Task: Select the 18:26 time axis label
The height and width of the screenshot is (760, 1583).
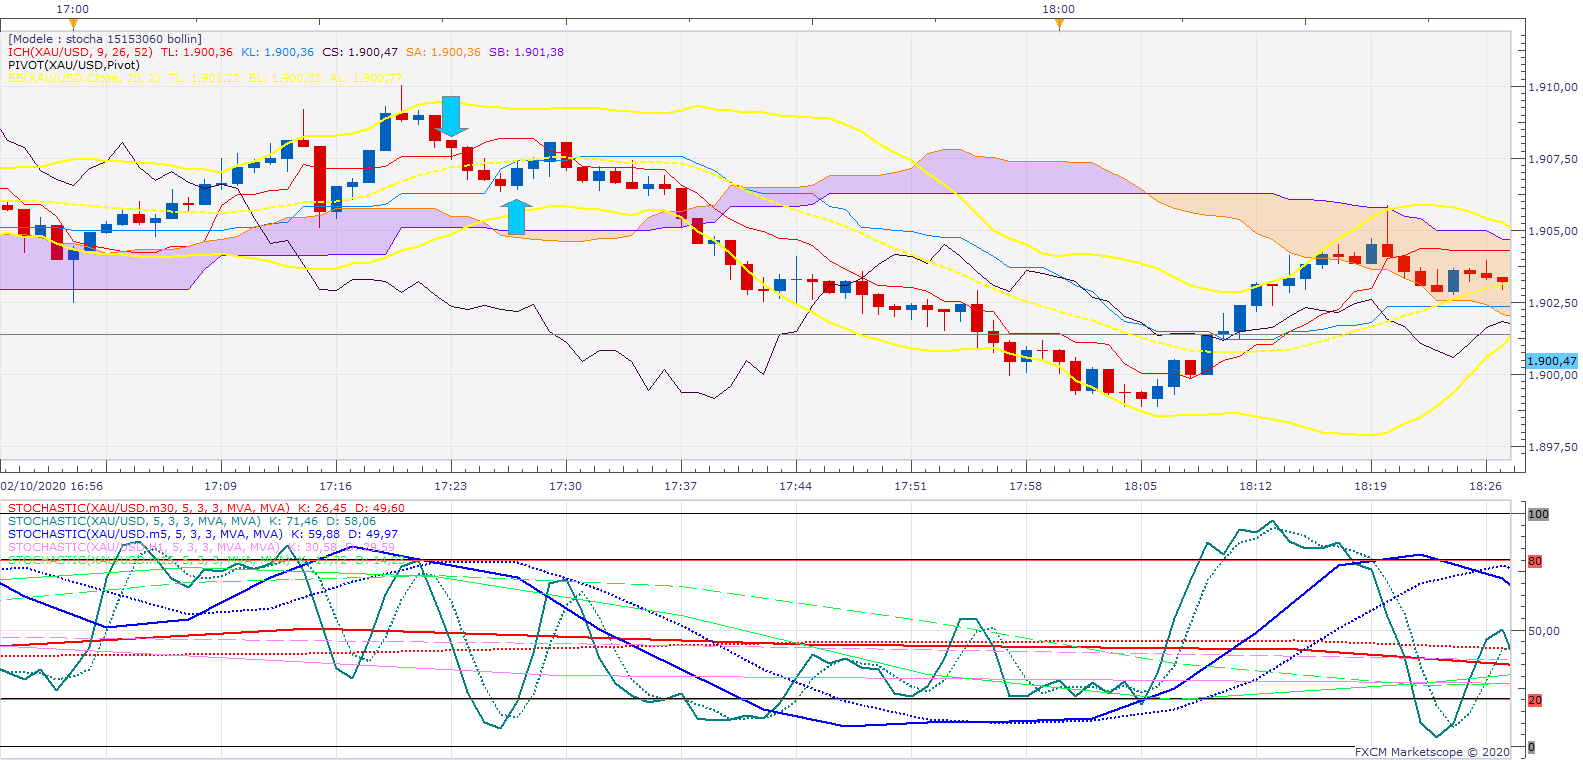Action: click(1486, 486)
